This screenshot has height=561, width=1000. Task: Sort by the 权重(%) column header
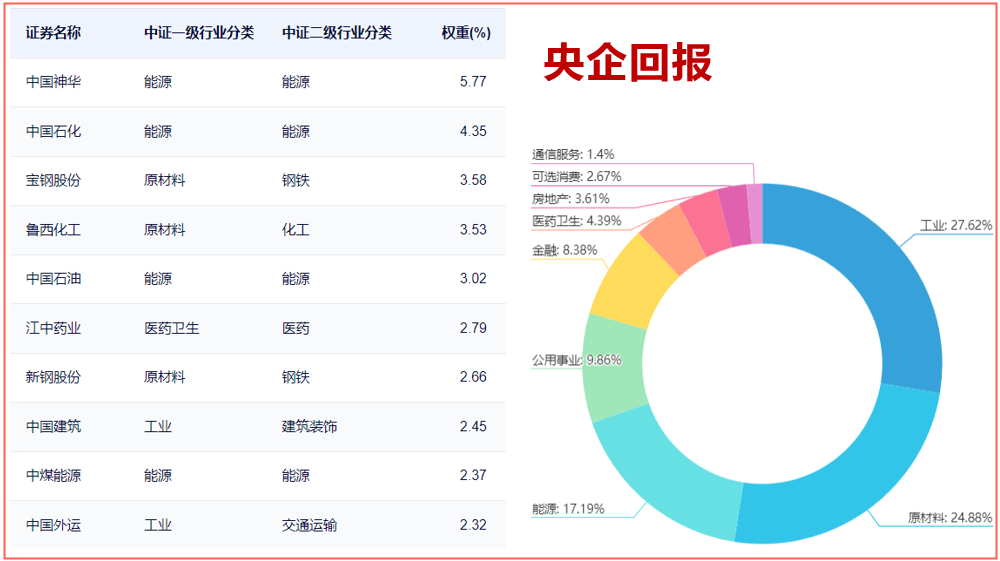pyautogui.click(x=465, y=33)
